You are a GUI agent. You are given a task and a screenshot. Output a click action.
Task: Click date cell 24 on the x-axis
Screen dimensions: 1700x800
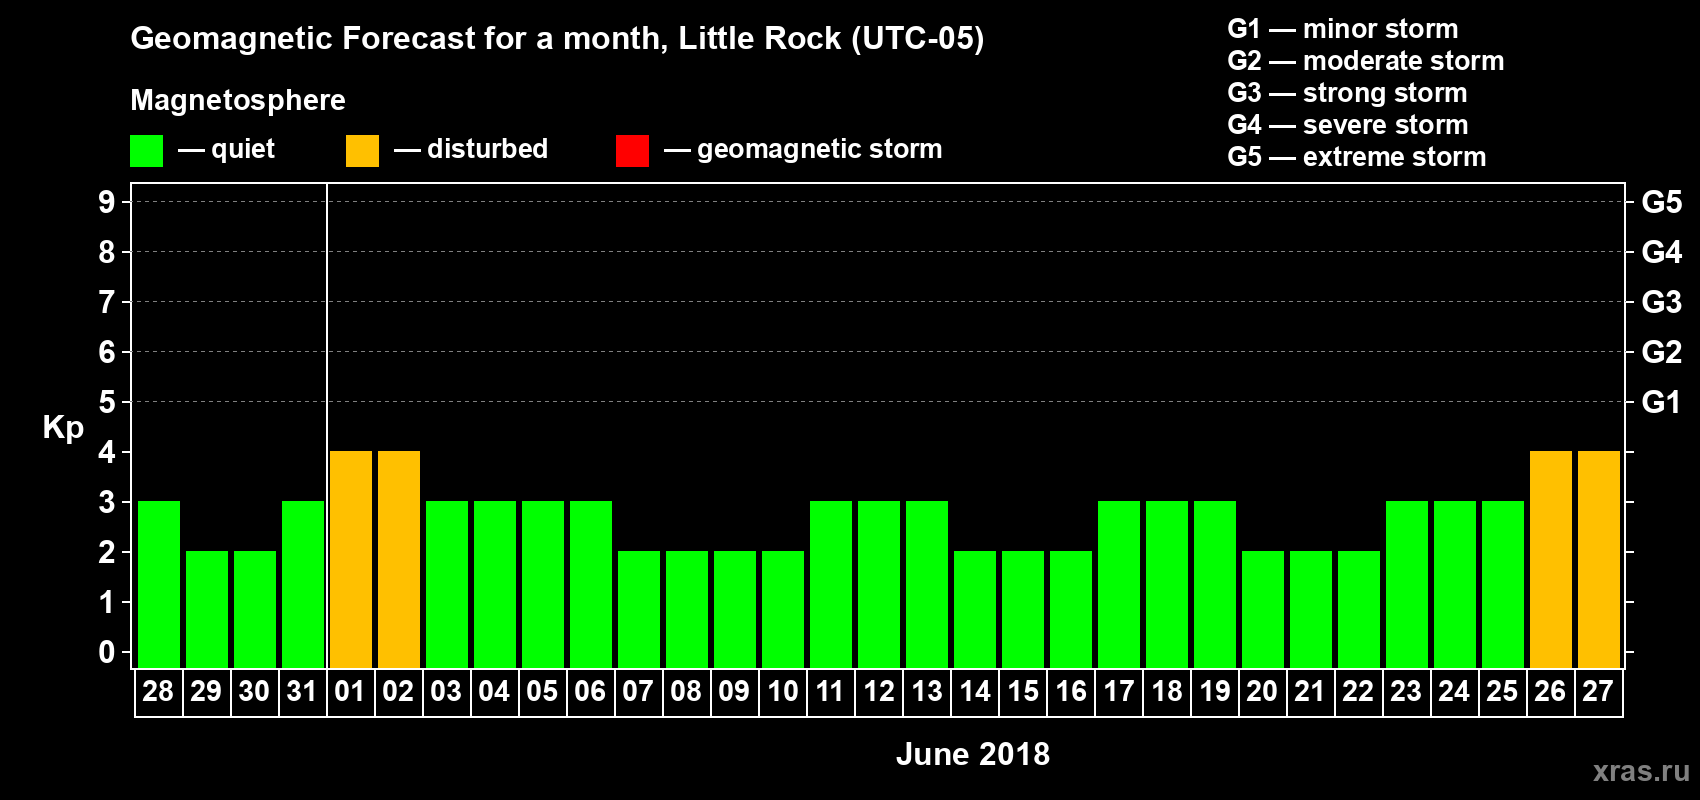coord(1455,692)
